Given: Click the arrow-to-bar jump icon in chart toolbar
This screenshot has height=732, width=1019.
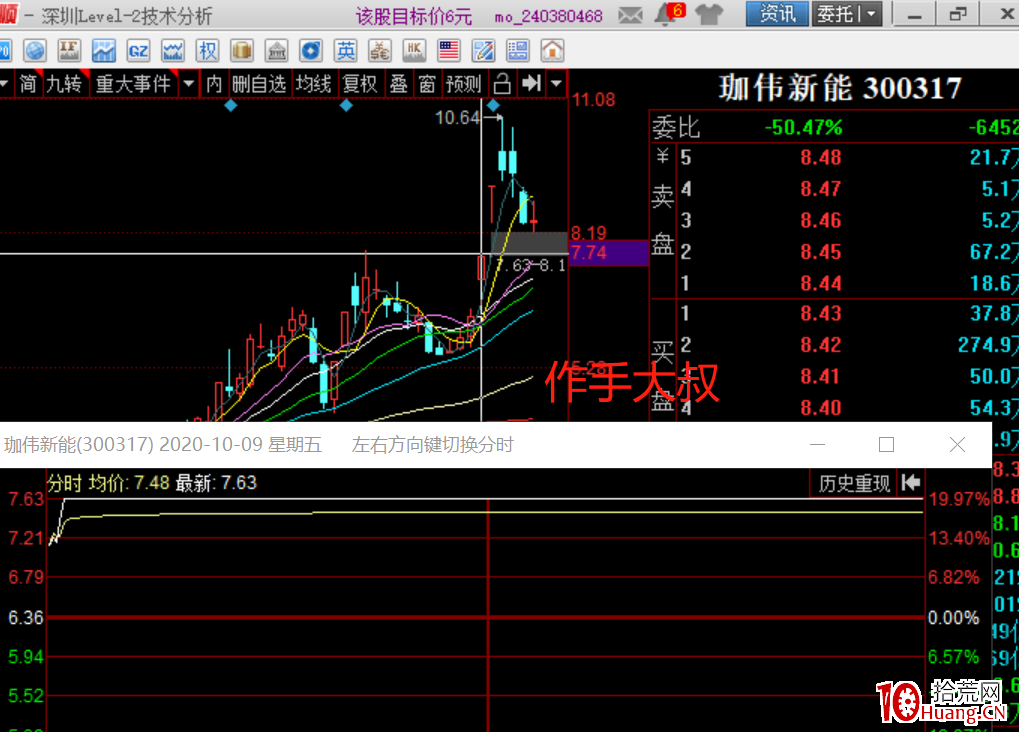Looking at the screenshot, I should pyautogui.click(x=532, y=83).
